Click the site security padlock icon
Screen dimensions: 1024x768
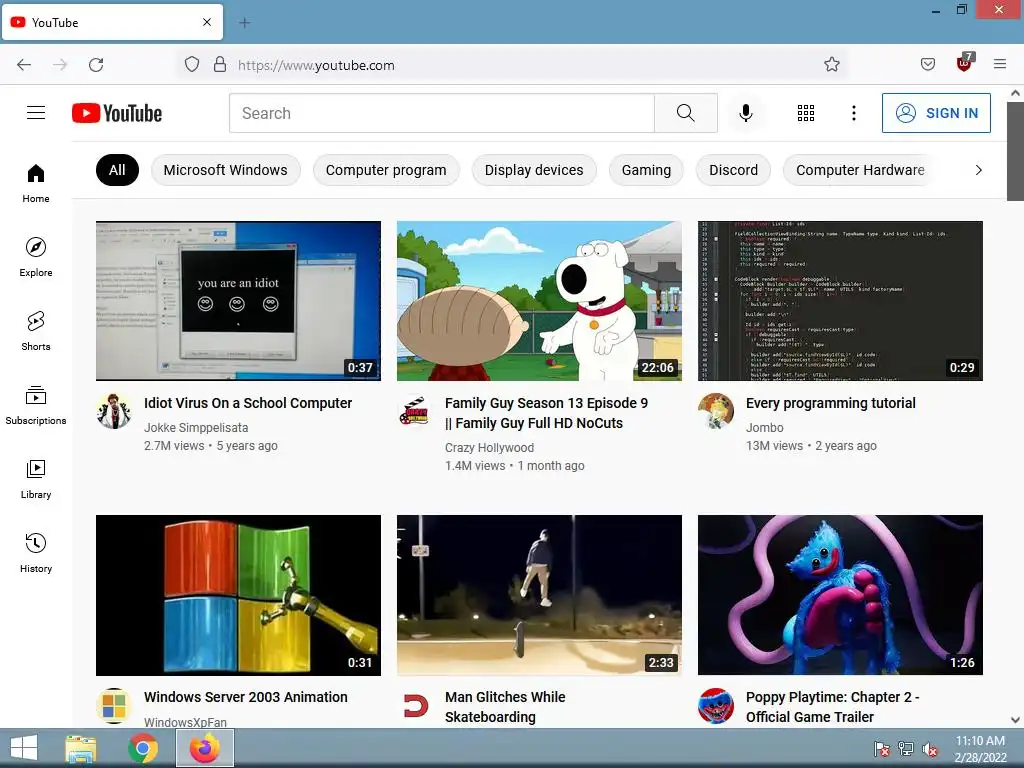tap(220, 64)
